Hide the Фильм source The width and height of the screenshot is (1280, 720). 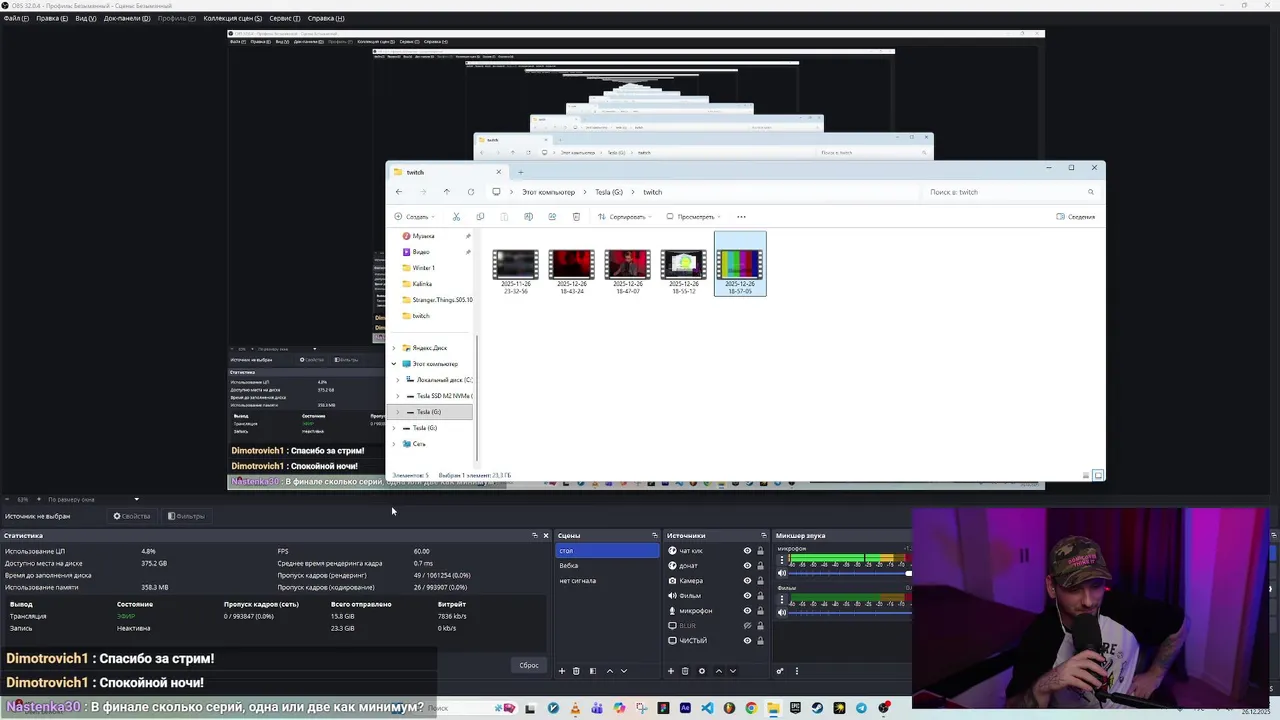pos(747,596)
